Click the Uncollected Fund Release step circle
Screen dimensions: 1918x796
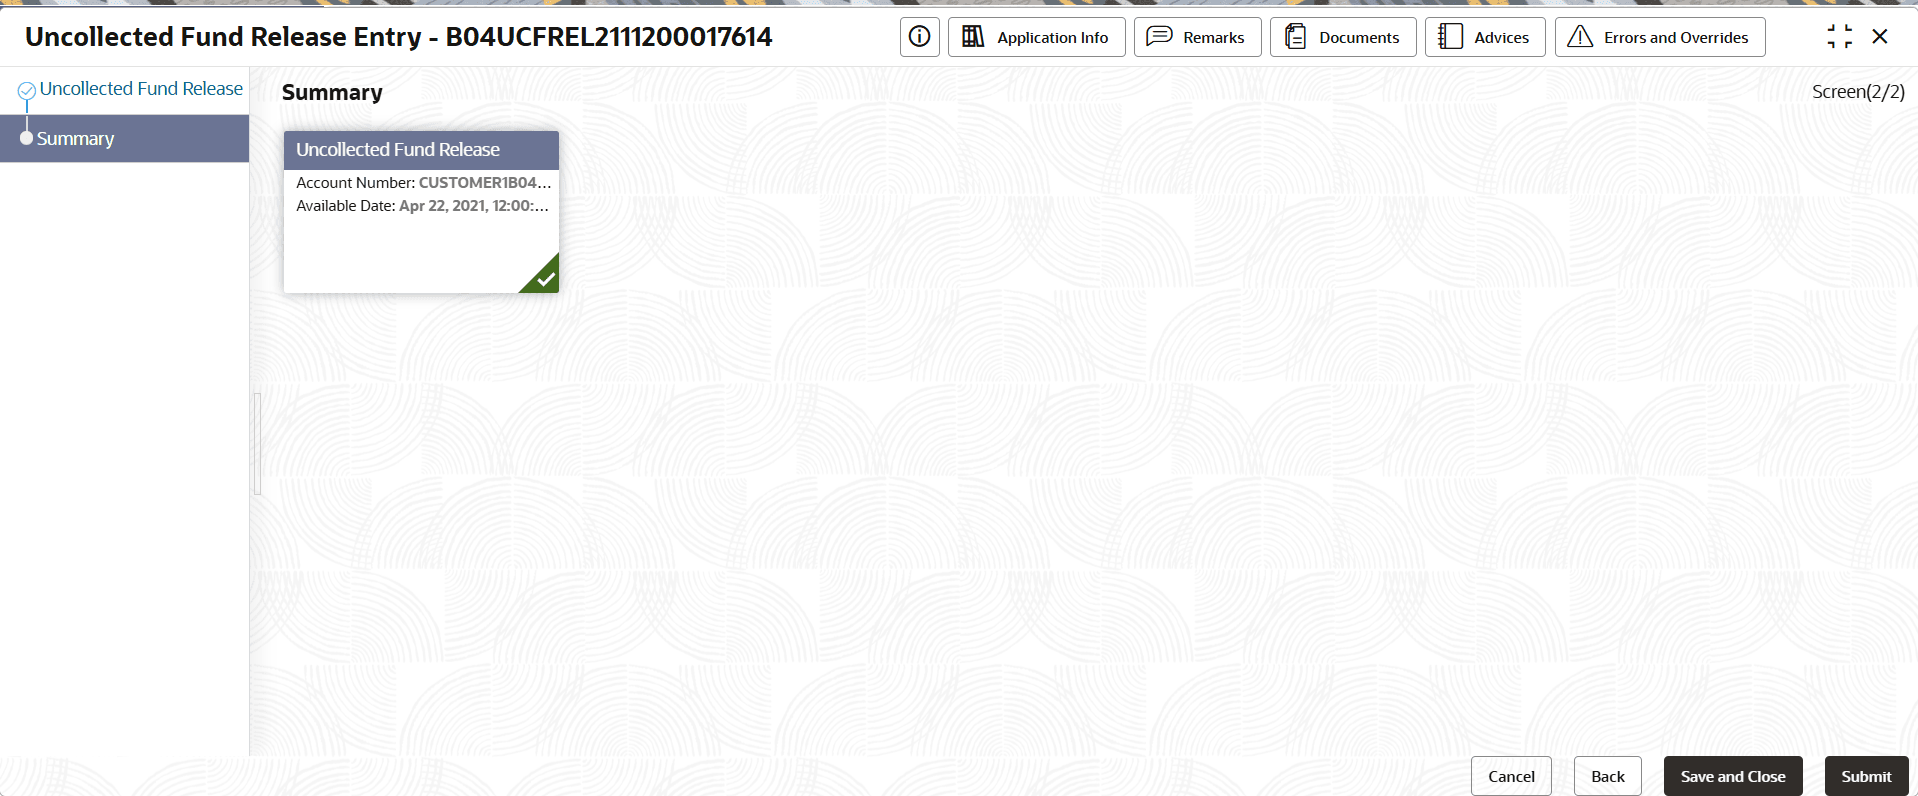point(27,91)
